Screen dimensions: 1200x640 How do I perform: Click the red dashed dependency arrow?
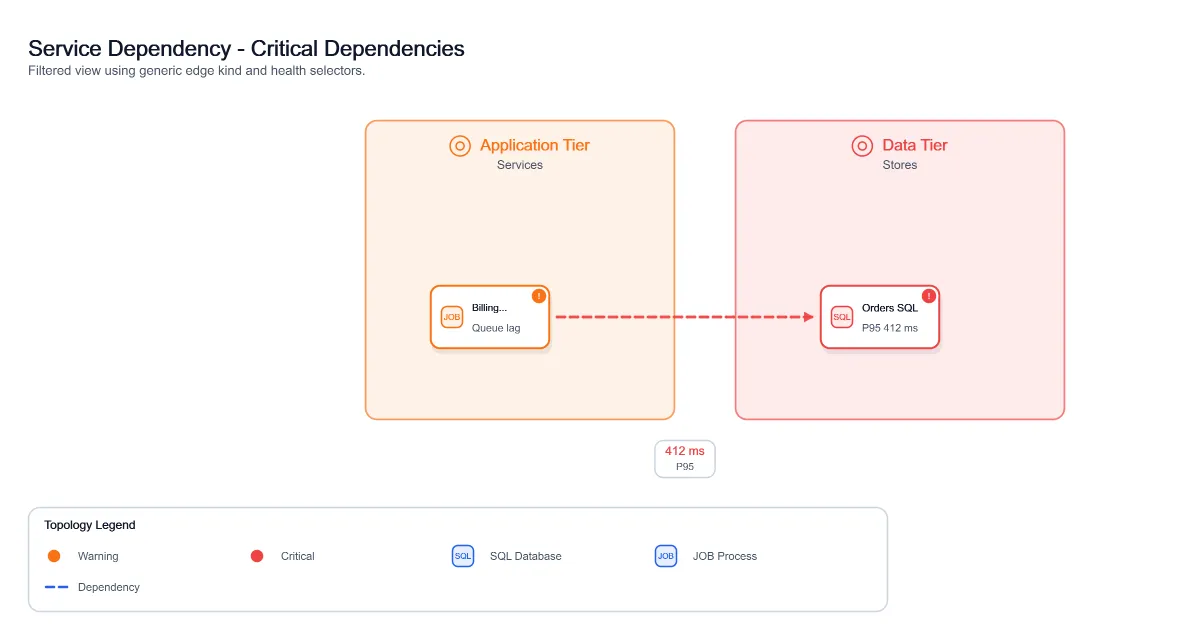click(x=685, y=317)
